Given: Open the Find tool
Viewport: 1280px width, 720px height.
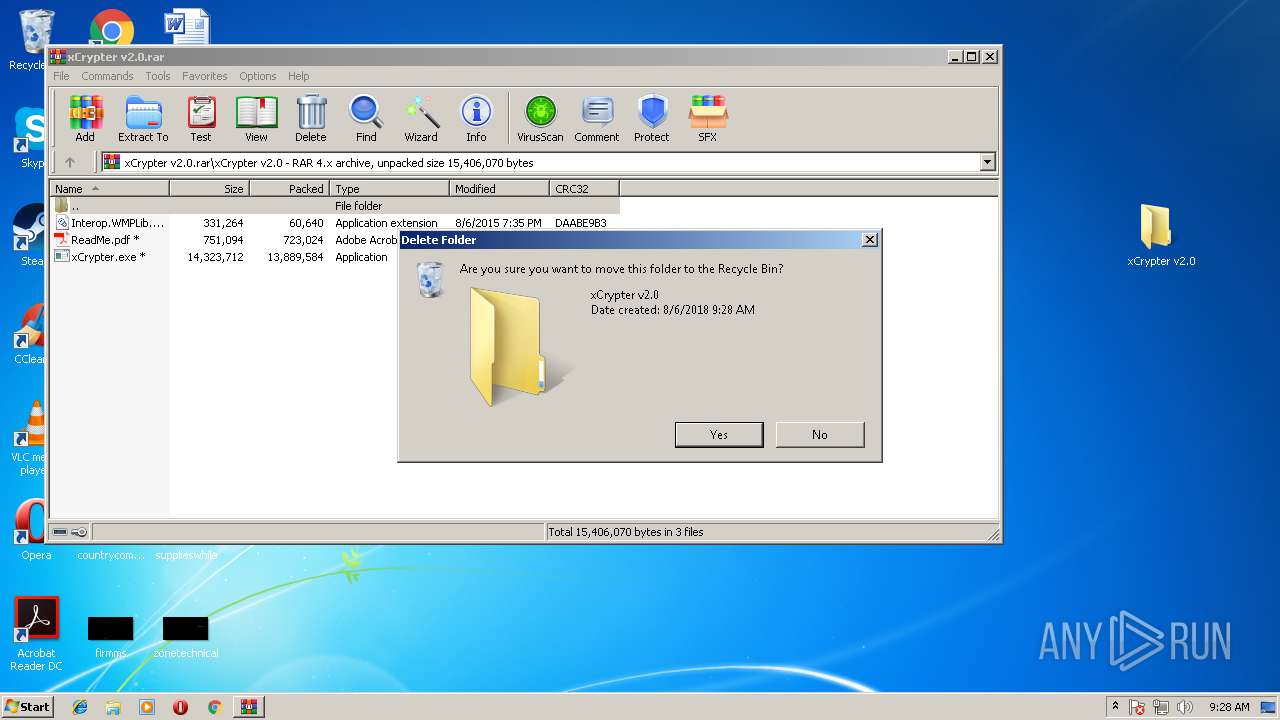Looking at the screenshot, I should [x=366, y=119].
